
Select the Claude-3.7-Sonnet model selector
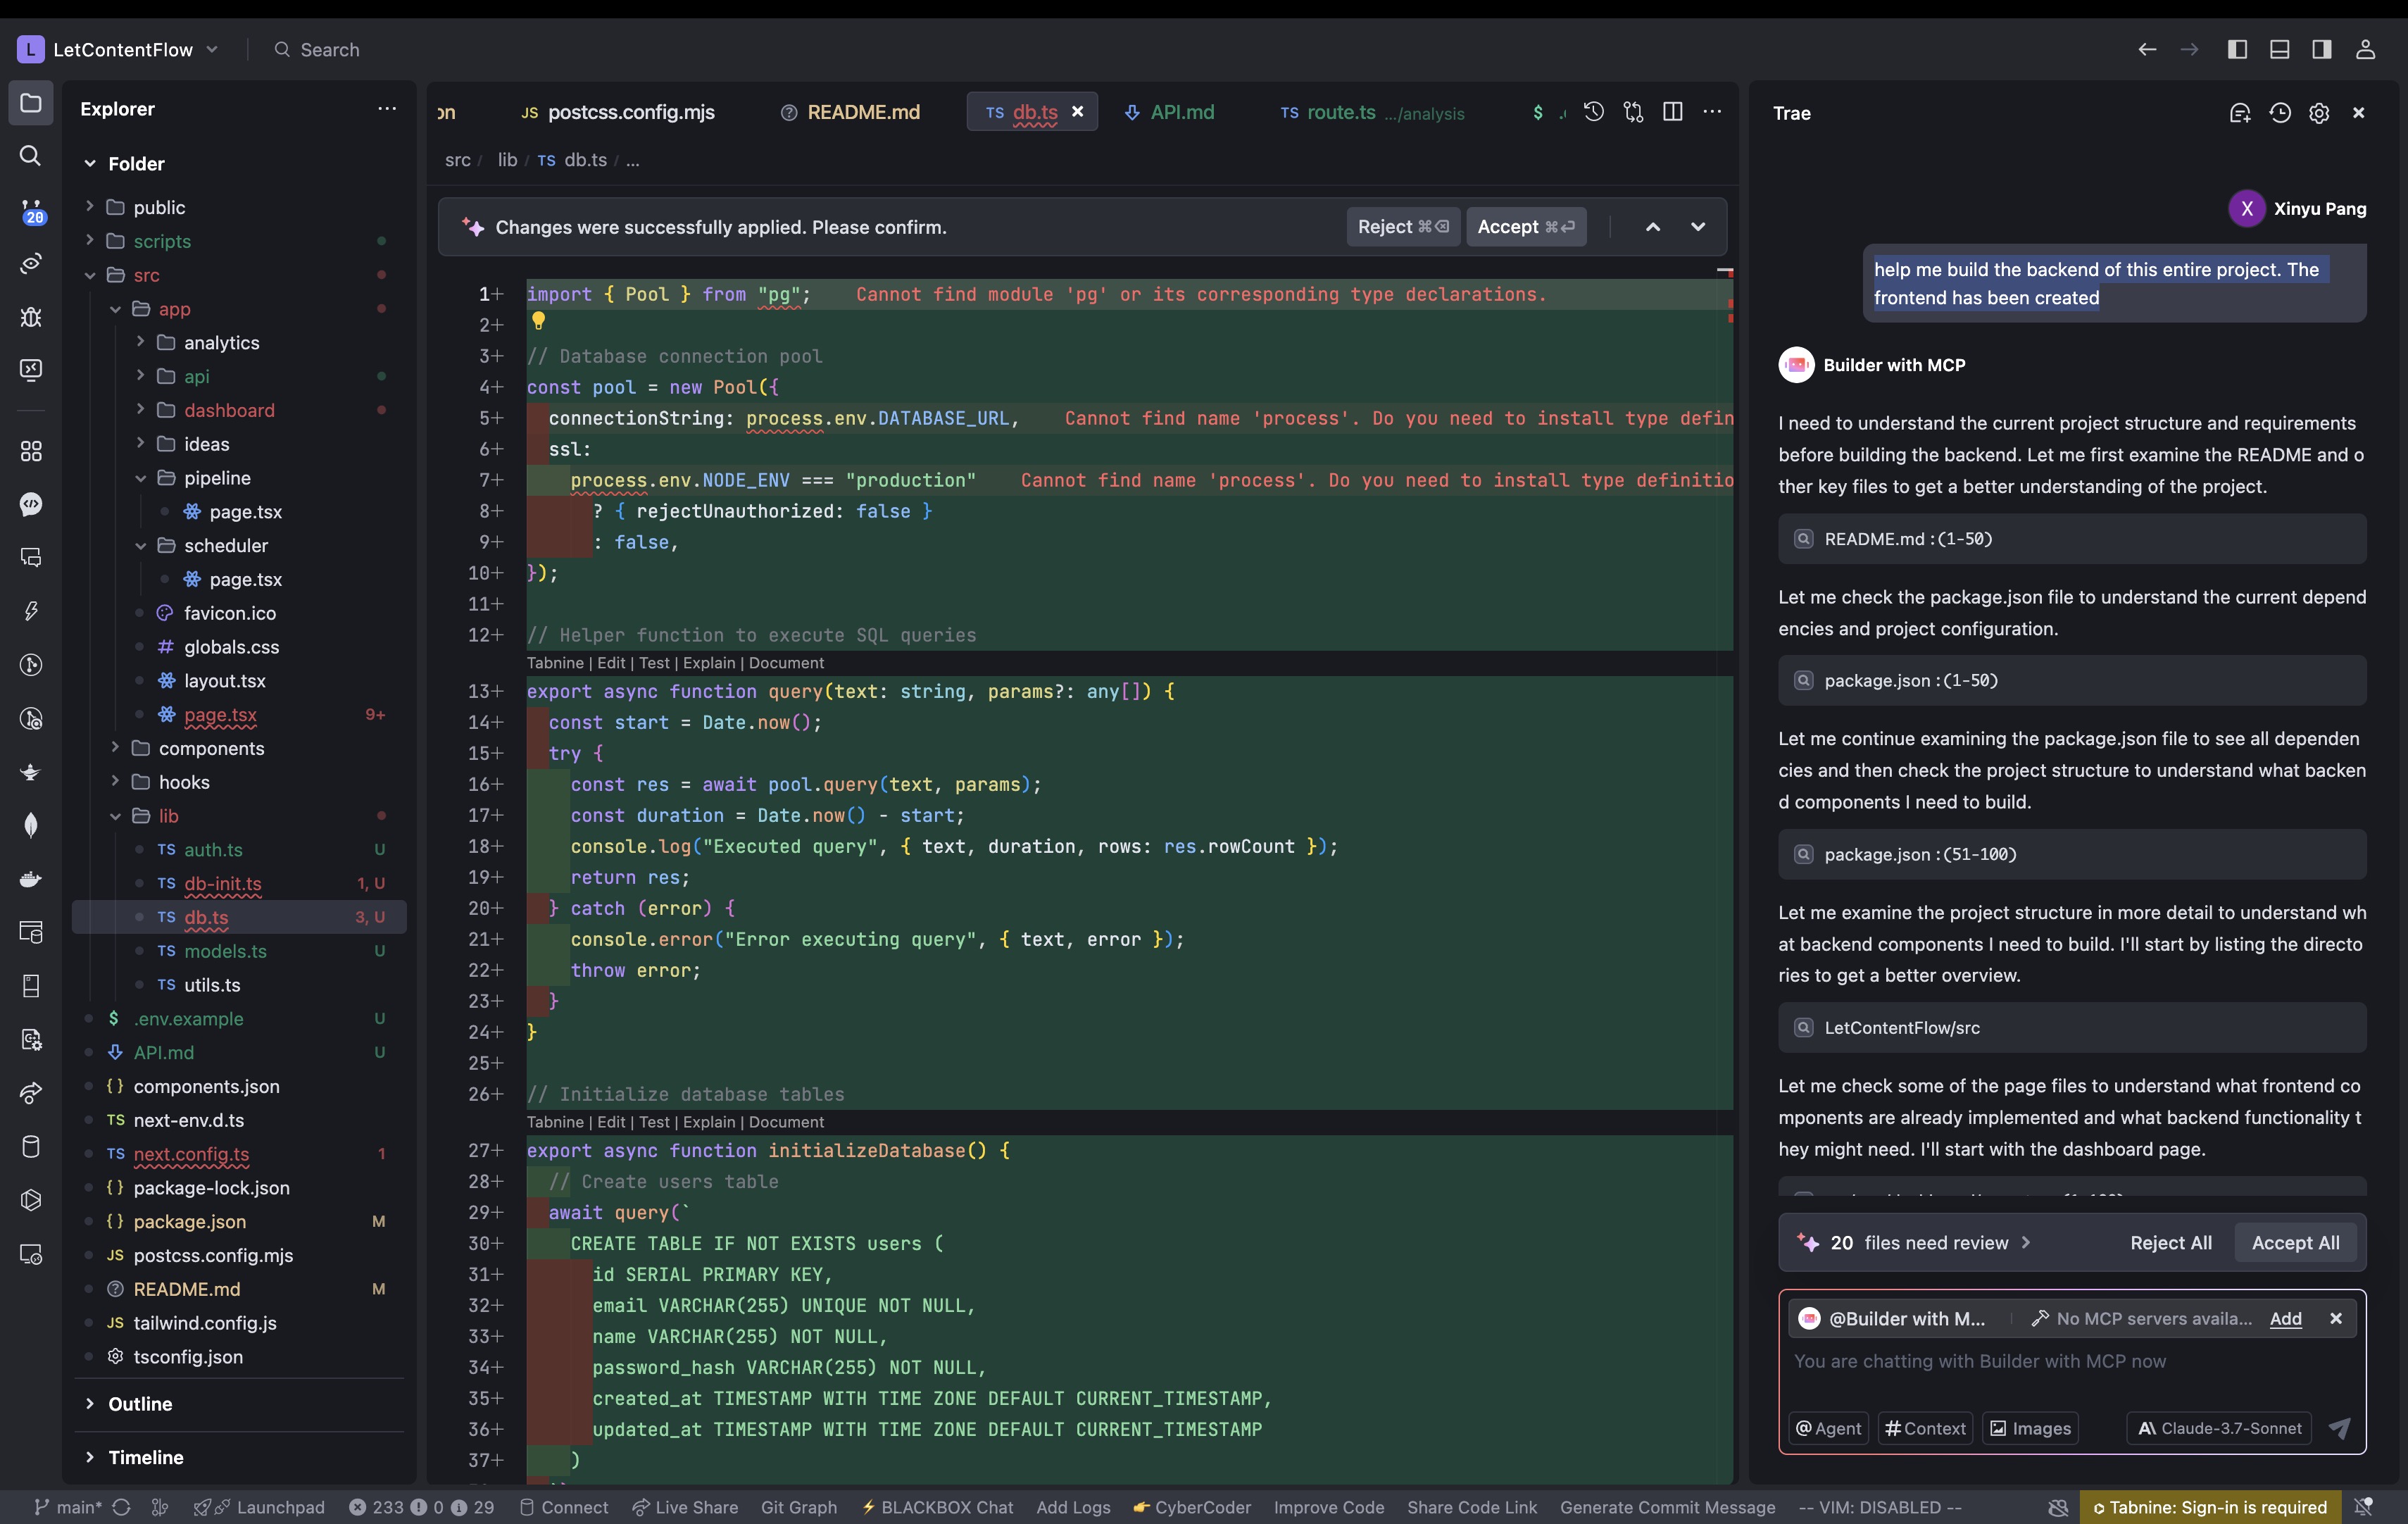coord(2220,1428)
